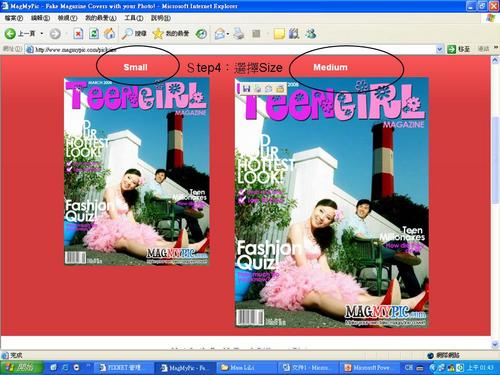Click the small magazine cover preview

tap(137, 171)
